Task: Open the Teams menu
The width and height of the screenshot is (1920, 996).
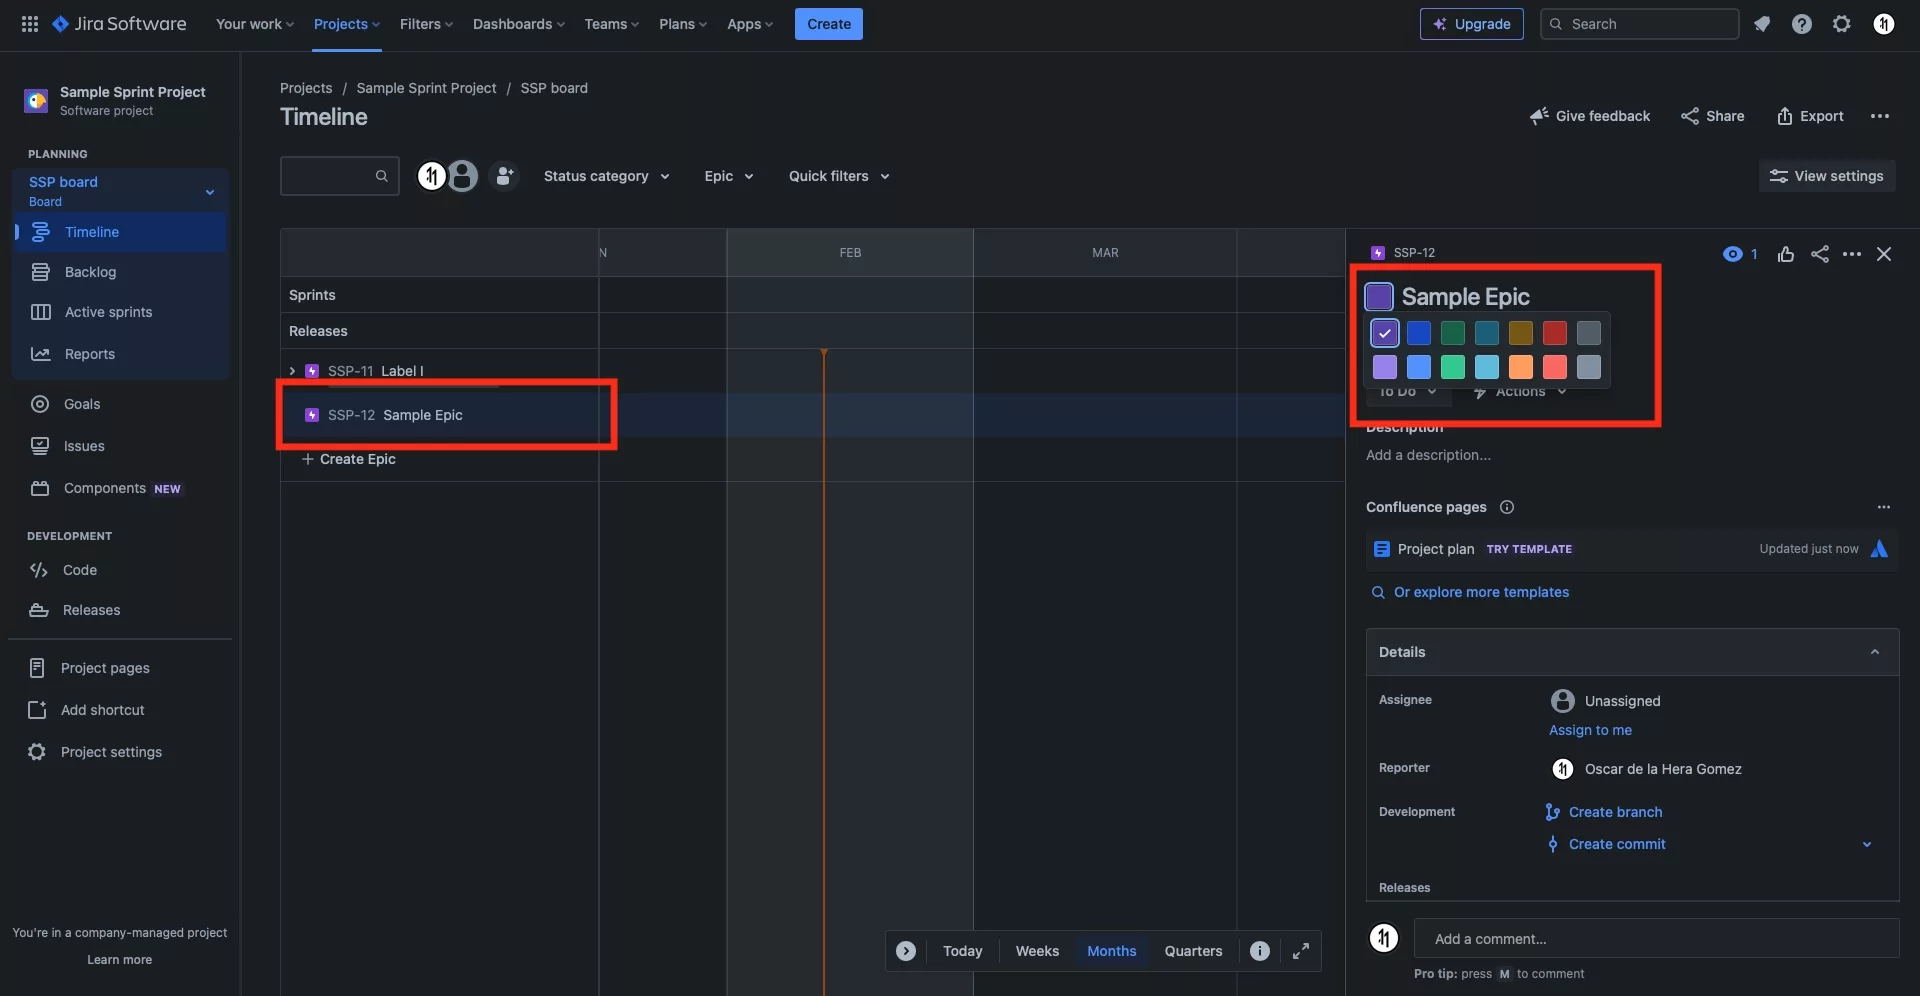Action: (x=612, y=24)
